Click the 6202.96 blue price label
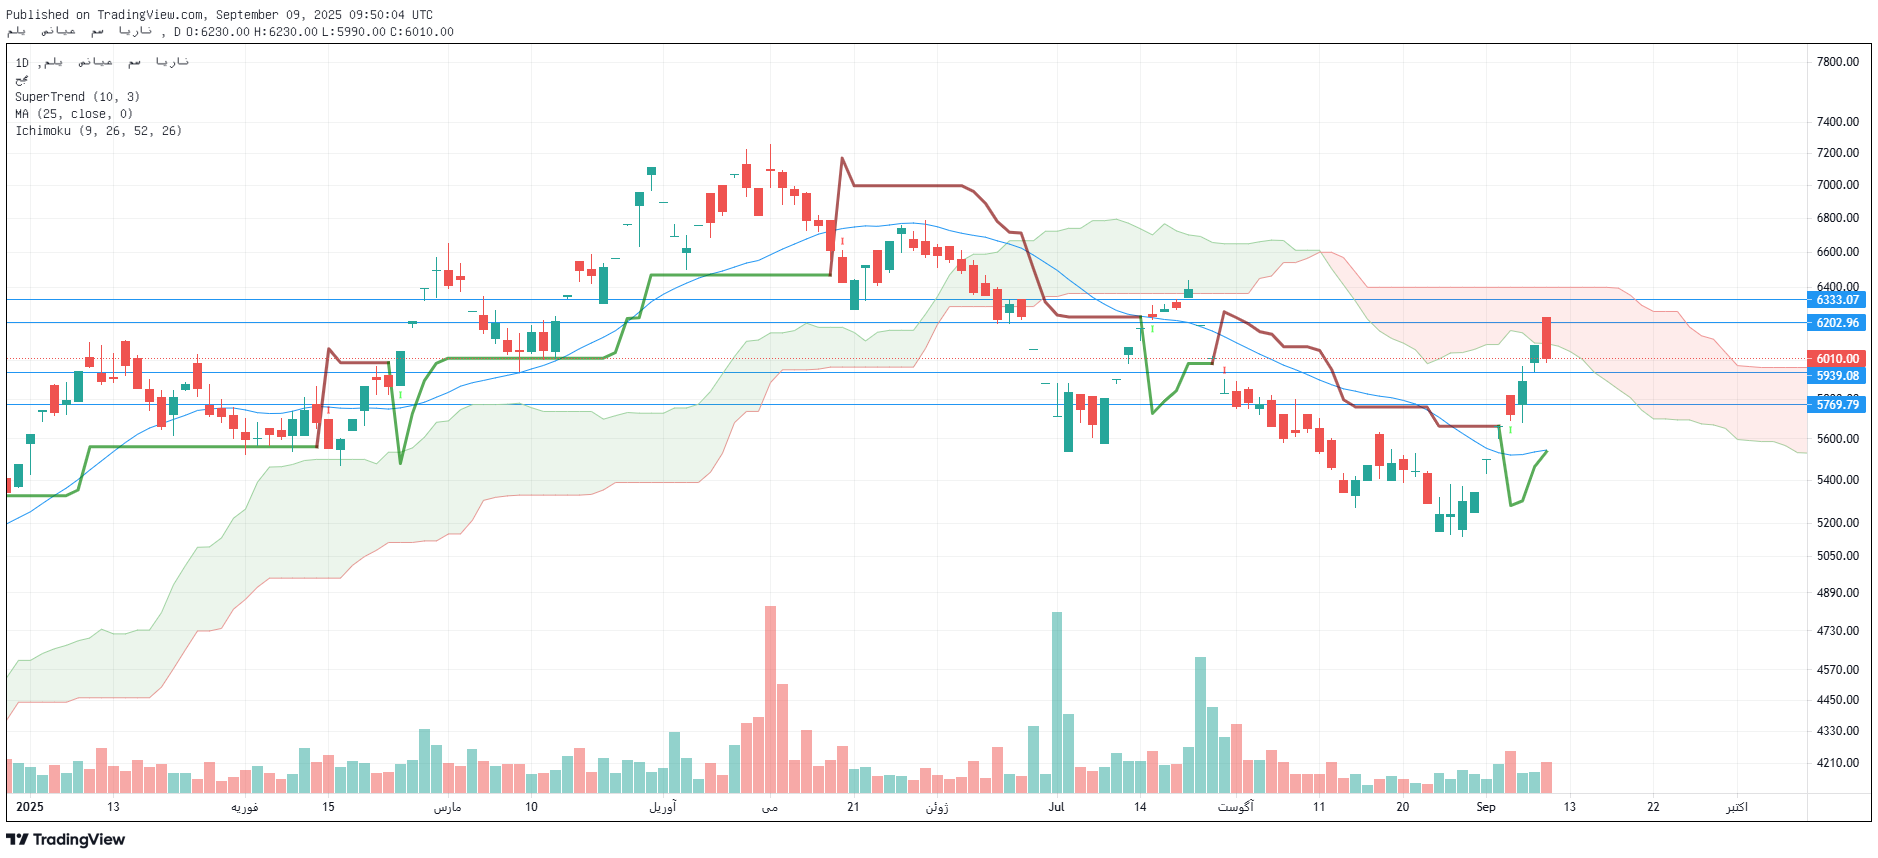 (x=1836, y=323)
